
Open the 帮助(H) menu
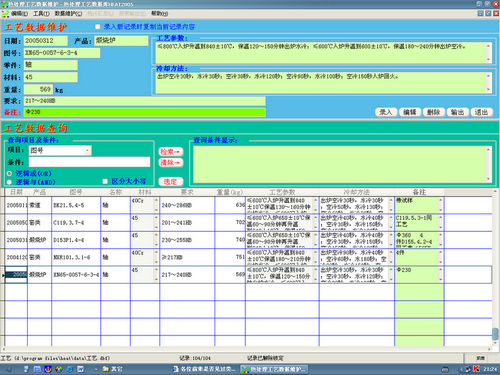click(x=160, y=14)
